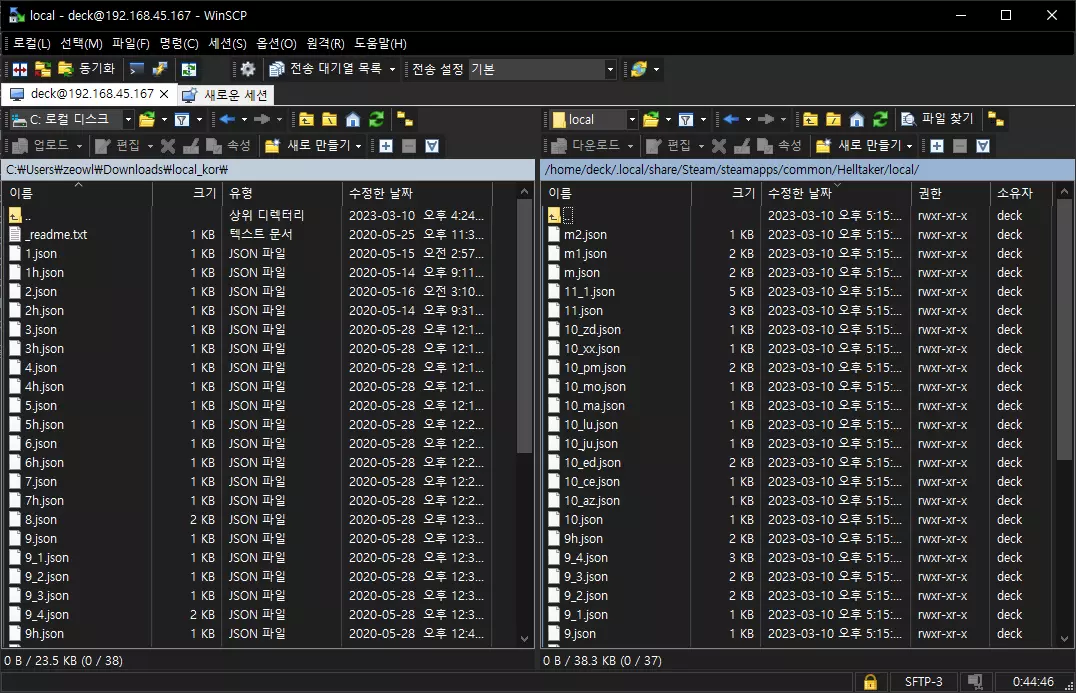1076x693 pixels.
Task: Click the keep remote directory up to date icon
Action: pyautogui.click(x=189, y=69)
